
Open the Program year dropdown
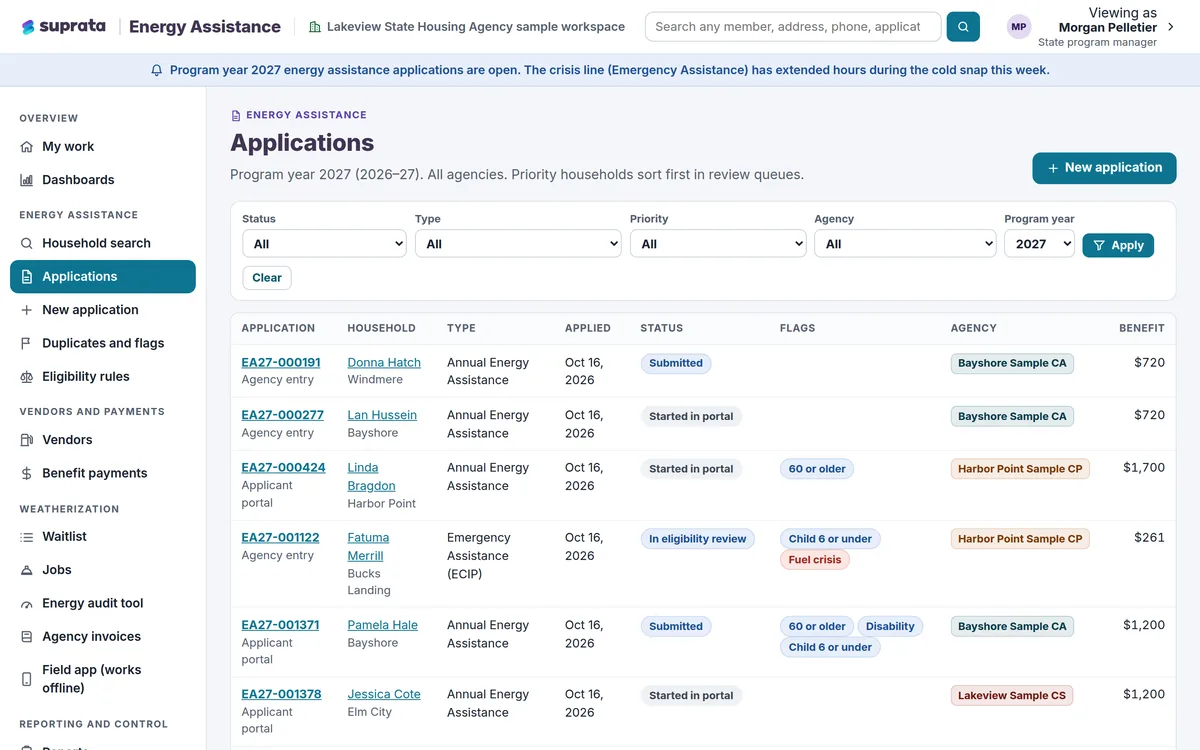tap(1039, 244)
